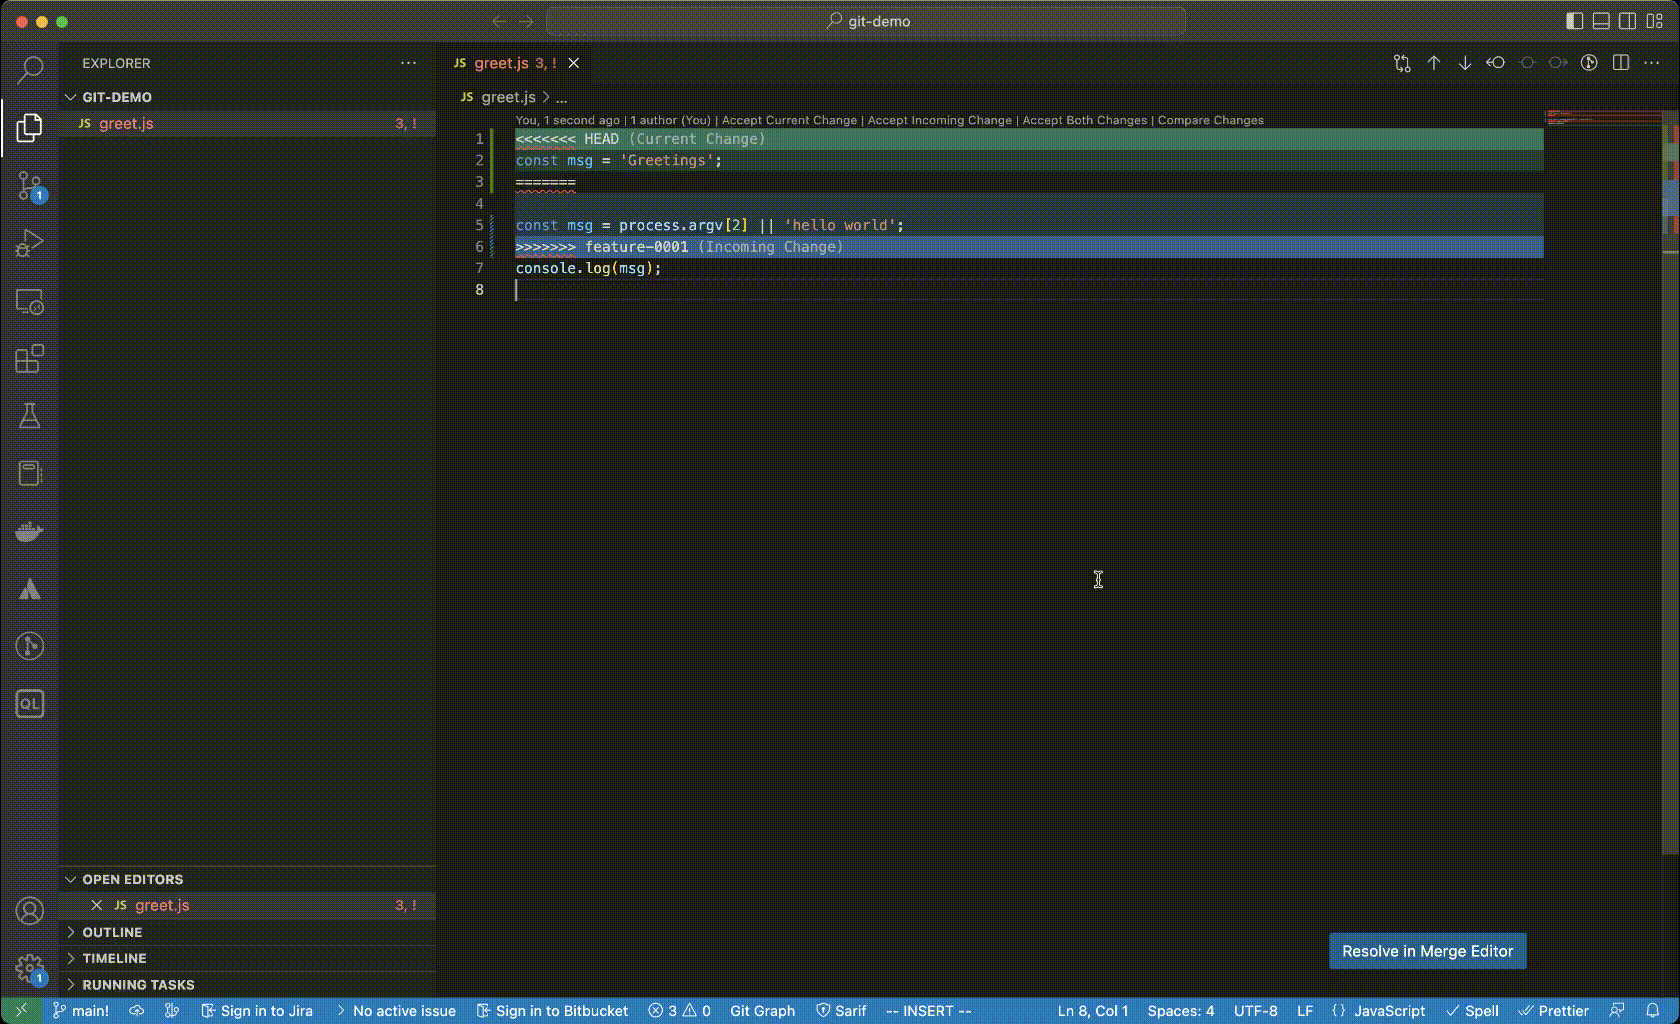Open the Explorer view icon
This screenshot has height=1024, width=1680.
pyautogui.click(x=30, y=127)
